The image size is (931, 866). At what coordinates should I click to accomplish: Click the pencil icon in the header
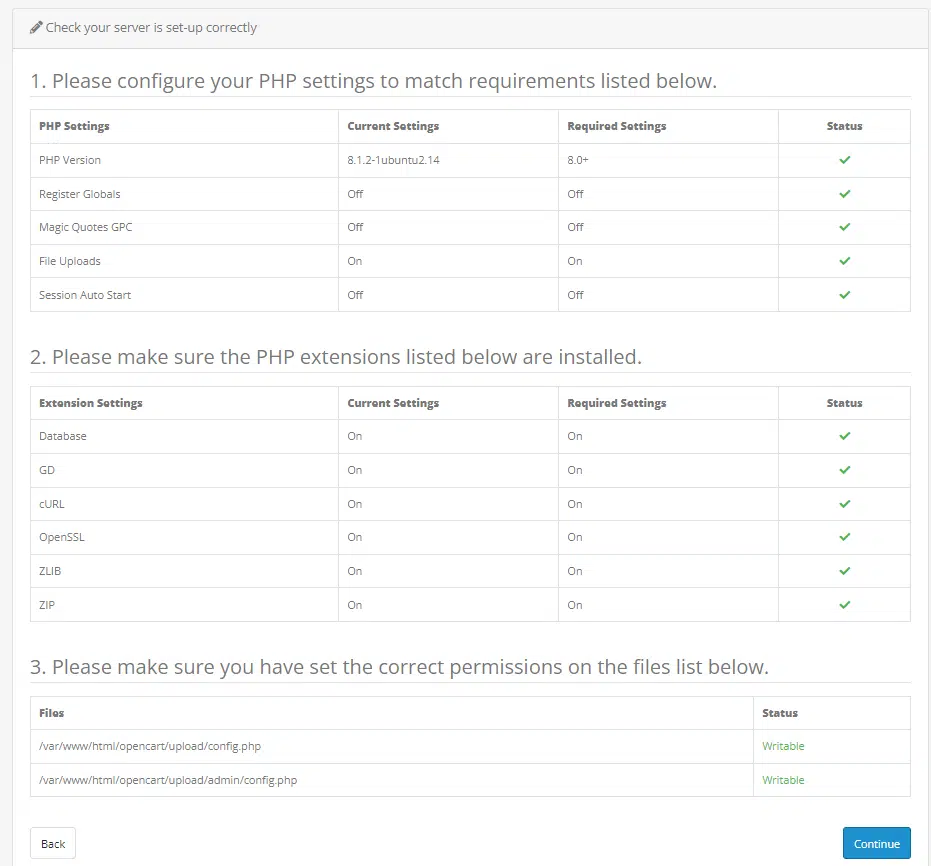click(36, 28)
